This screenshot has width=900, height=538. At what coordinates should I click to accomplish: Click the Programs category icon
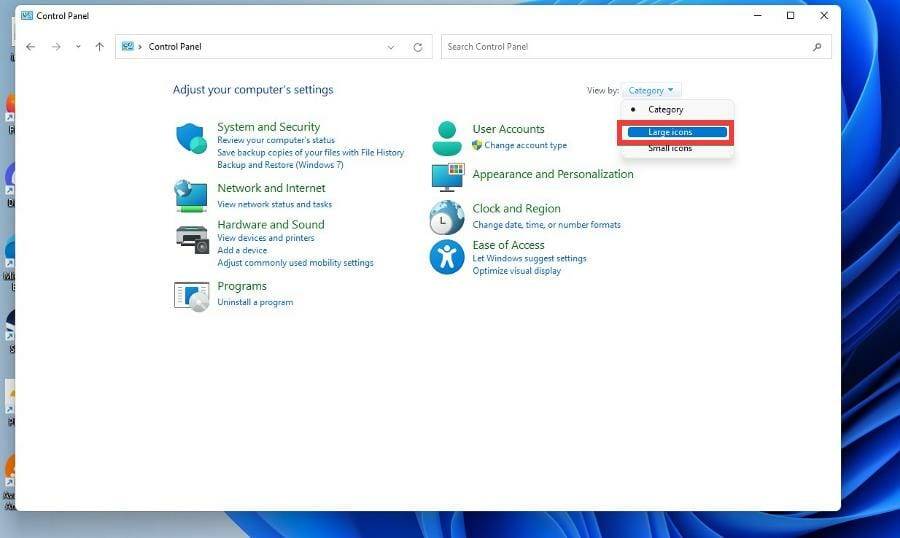coord(191,295)
